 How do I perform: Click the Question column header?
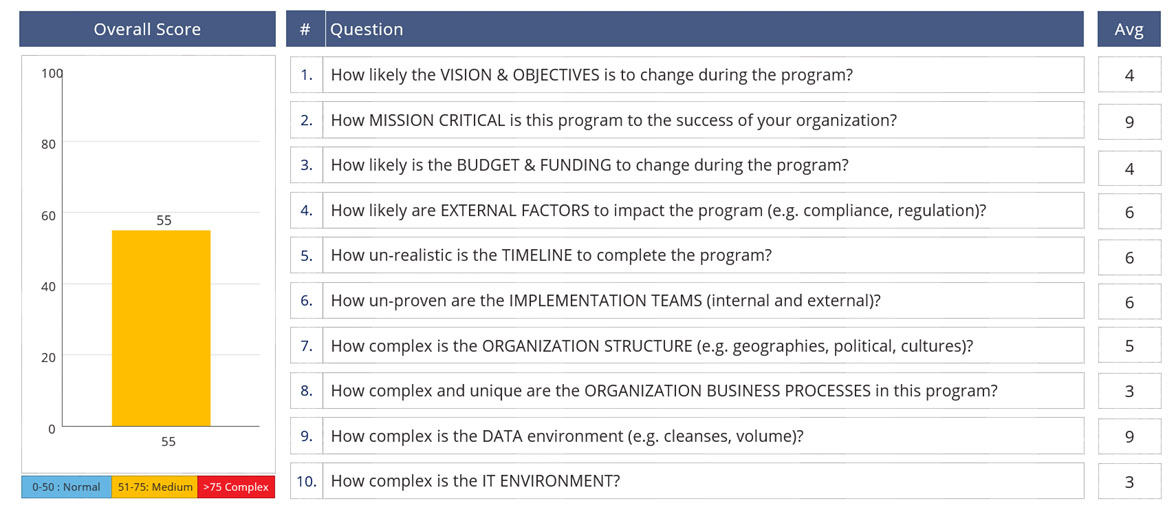[x=703, y=29]
